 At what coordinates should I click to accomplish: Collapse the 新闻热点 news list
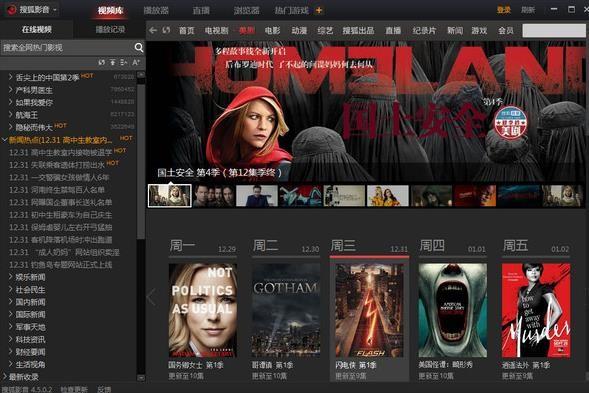coord(5,140)
